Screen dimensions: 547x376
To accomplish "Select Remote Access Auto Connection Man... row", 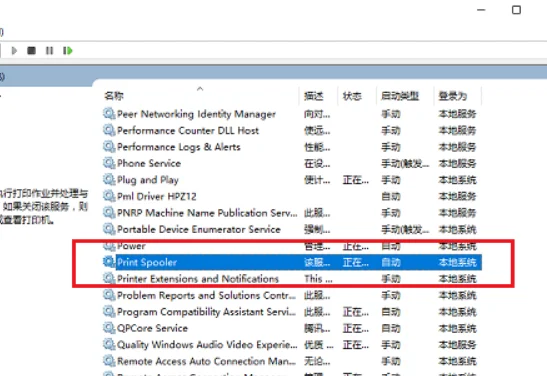I will point(292,361).
